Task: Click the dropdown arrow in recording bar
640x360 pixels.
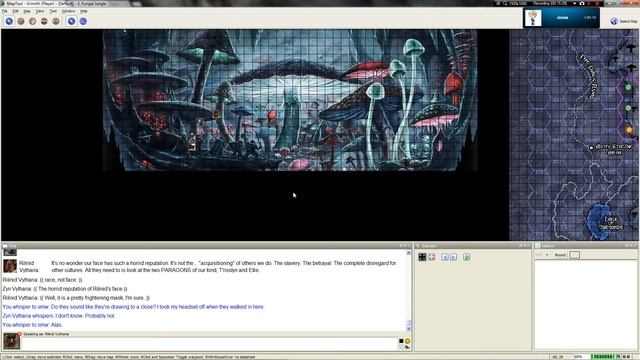Action: (x=574, y=3)
